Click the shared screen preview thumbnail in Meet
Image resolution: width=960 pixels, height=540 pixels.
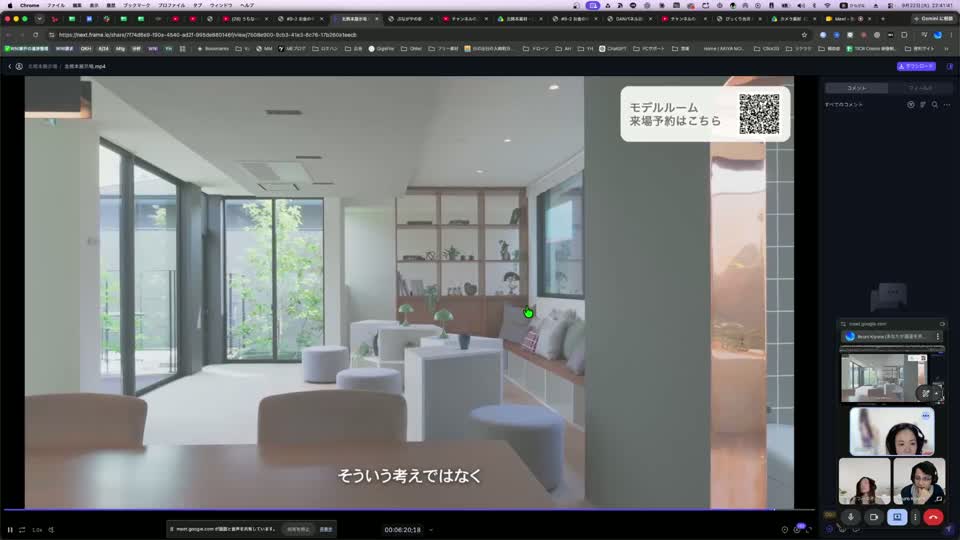(x=883, y=378)
